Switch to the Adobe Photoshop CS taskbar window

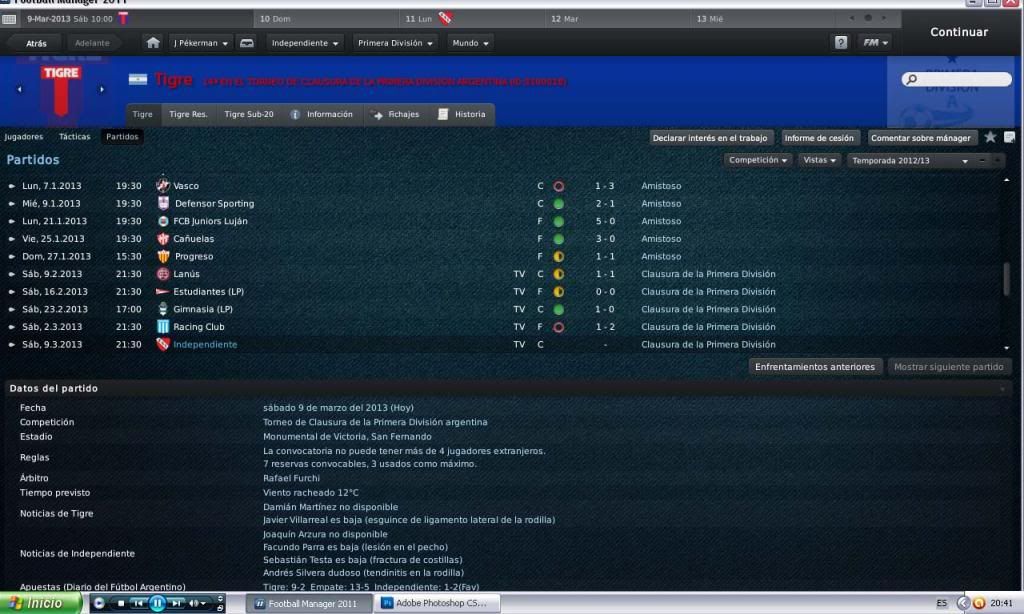[437, 603]
